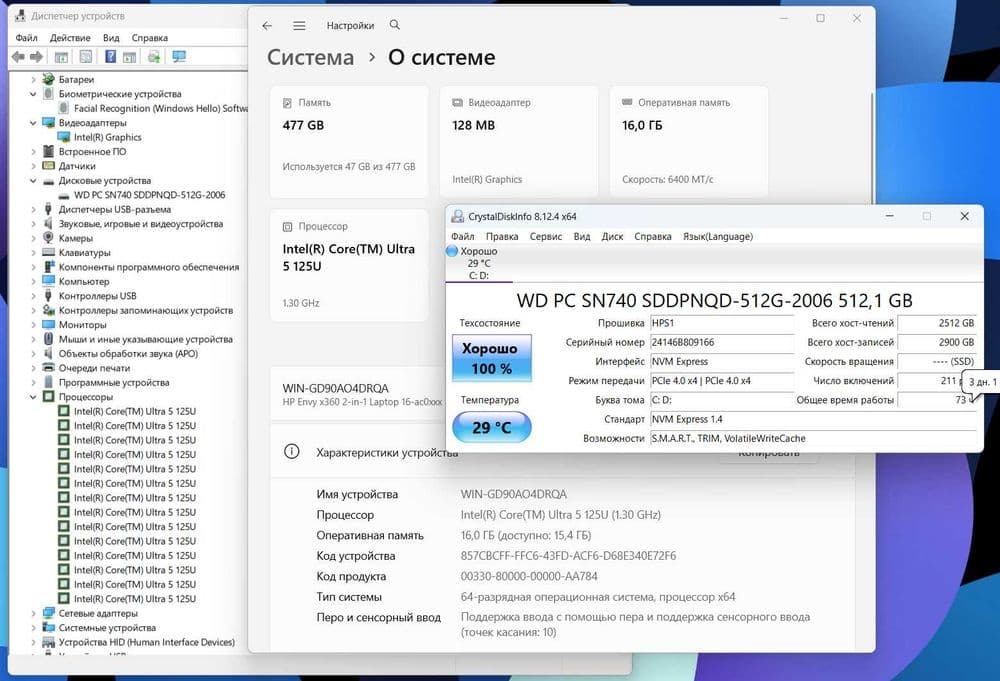Viewport: 1000px width, 681px height.
Task: Click Стандарт field NVM Express 1.4
Action: pos(812,420)
